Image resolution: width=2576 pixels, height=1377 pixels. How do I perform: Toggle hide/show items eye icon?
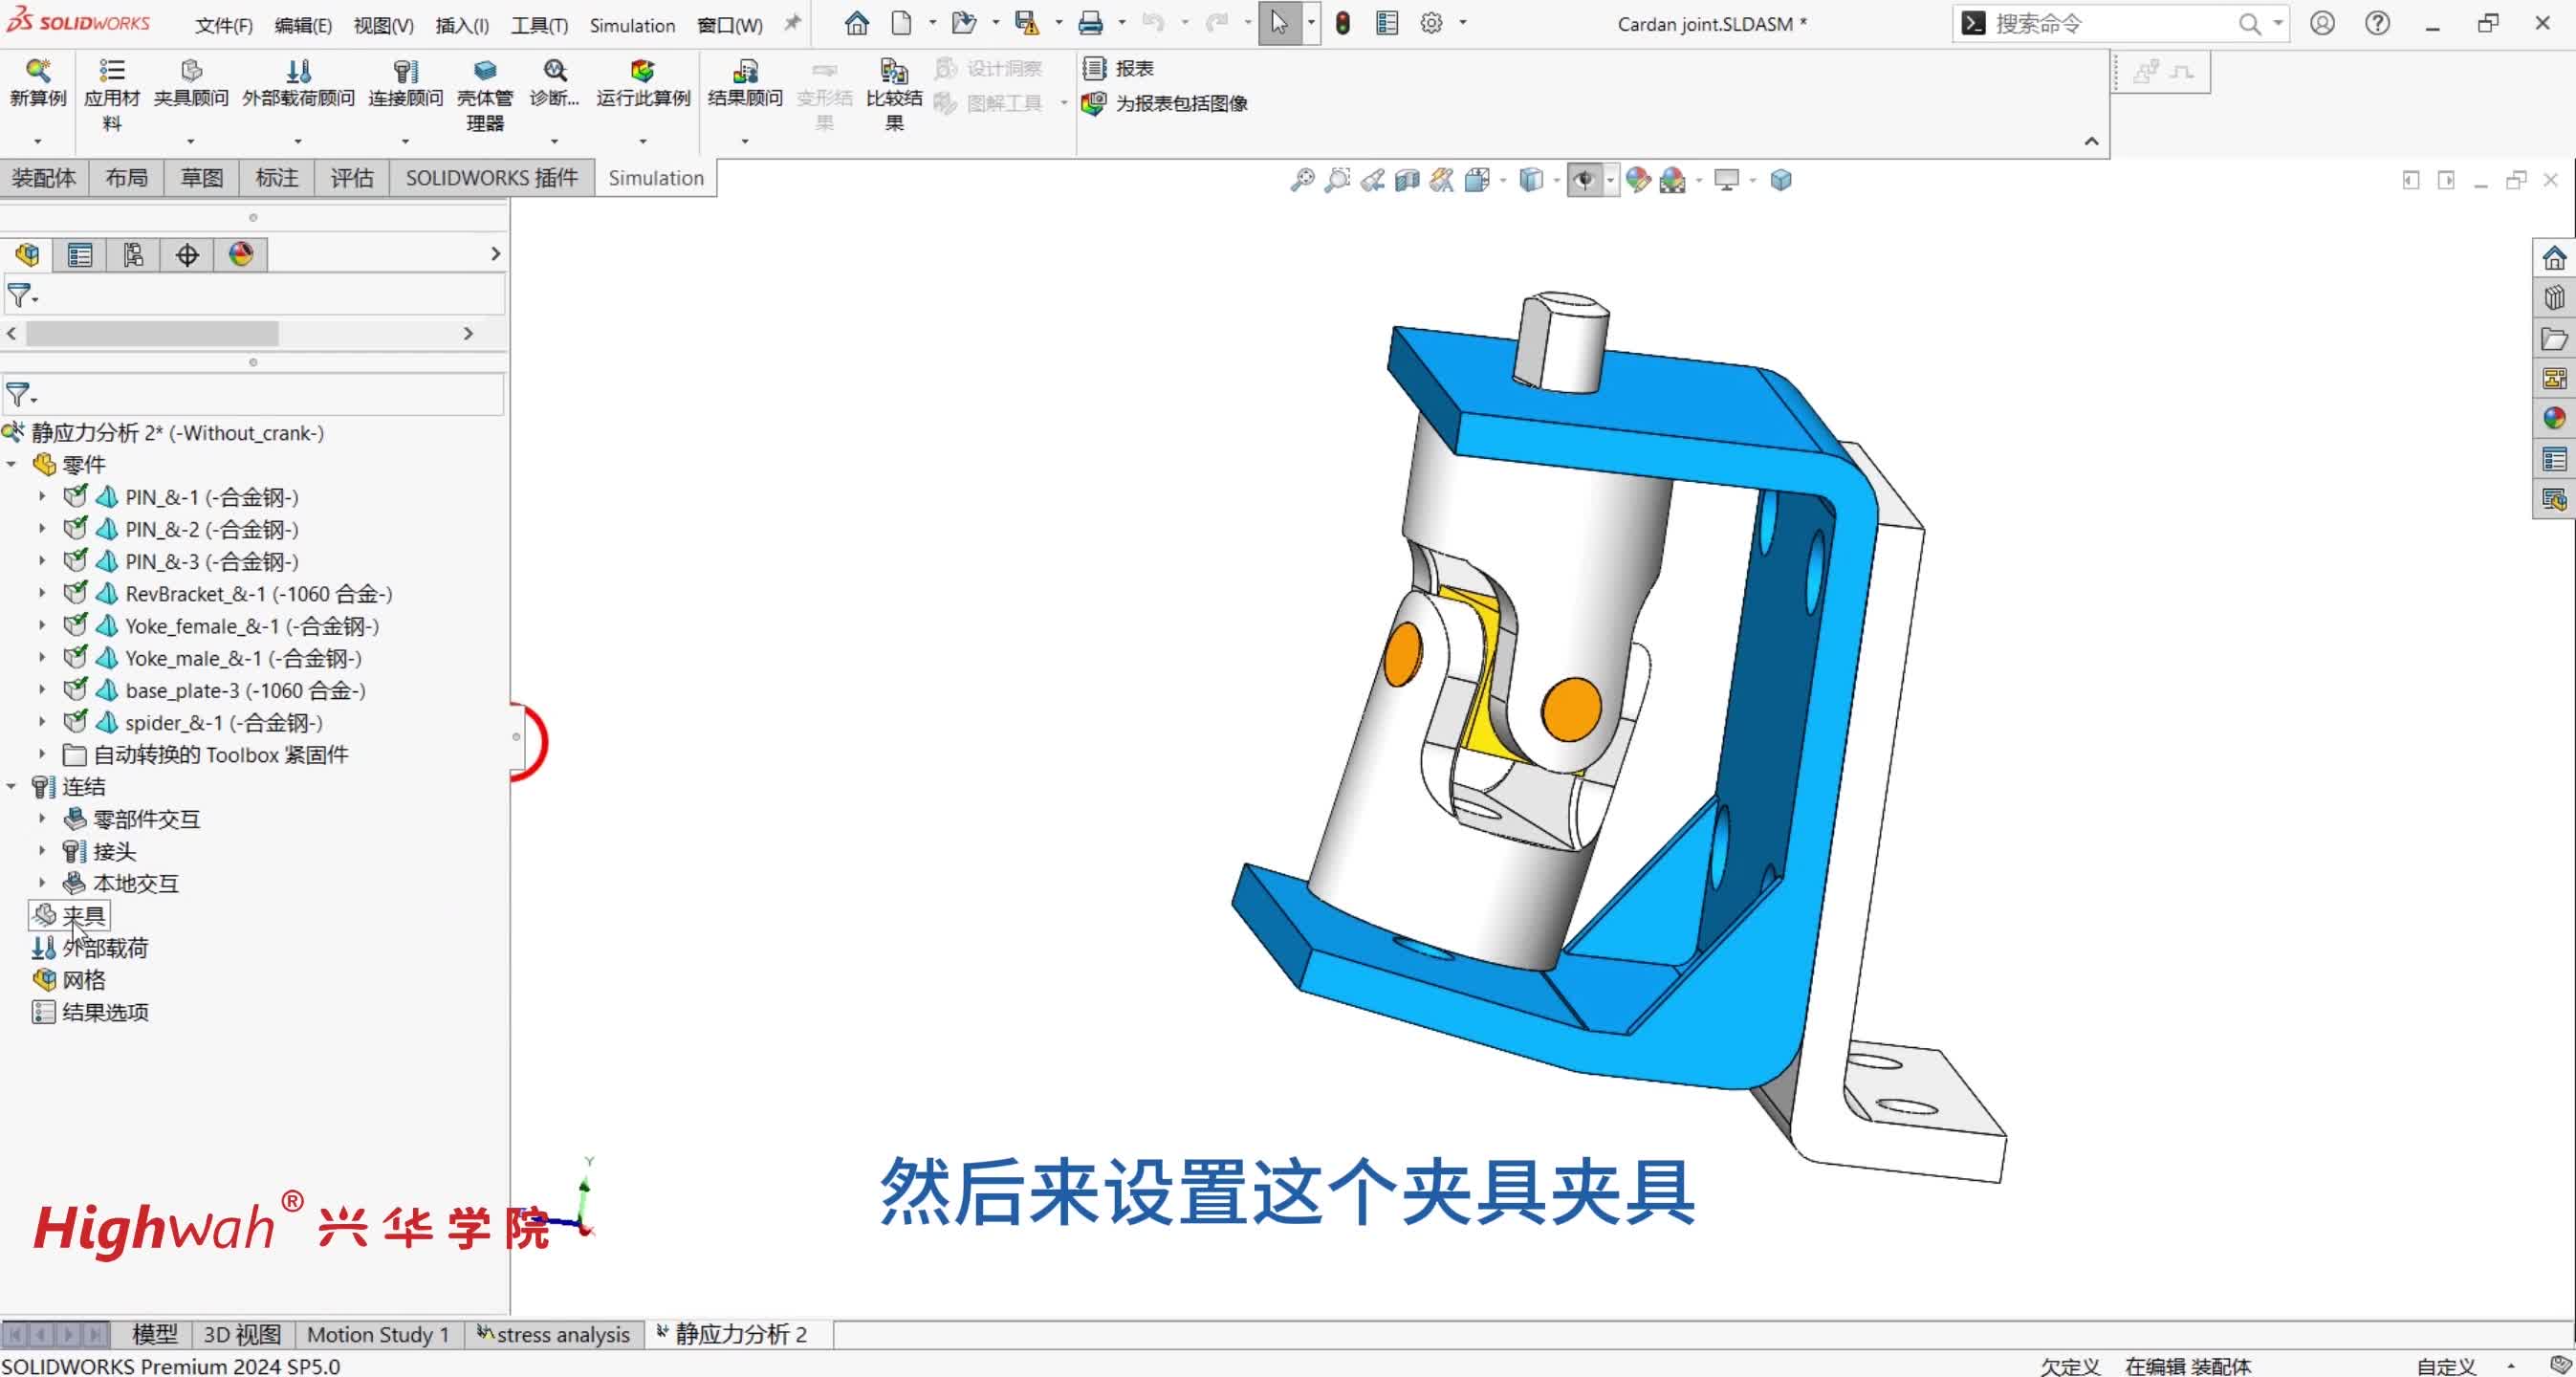[1586, 180]
